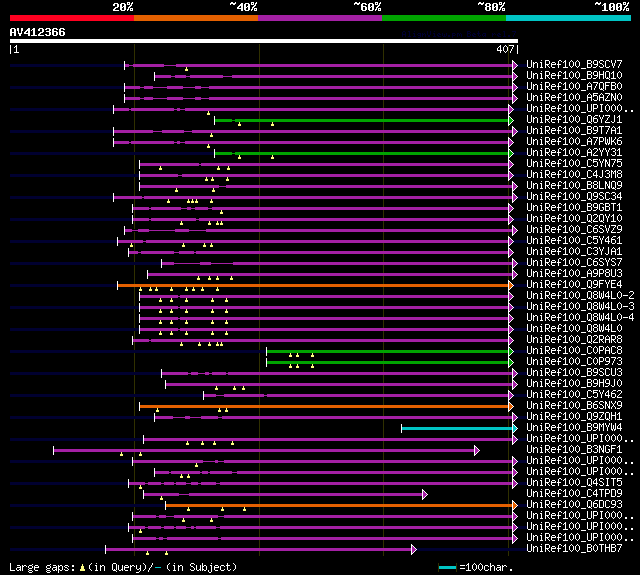
Task: Select the UniRef100_C0PAC8 label
Action: 574,351
